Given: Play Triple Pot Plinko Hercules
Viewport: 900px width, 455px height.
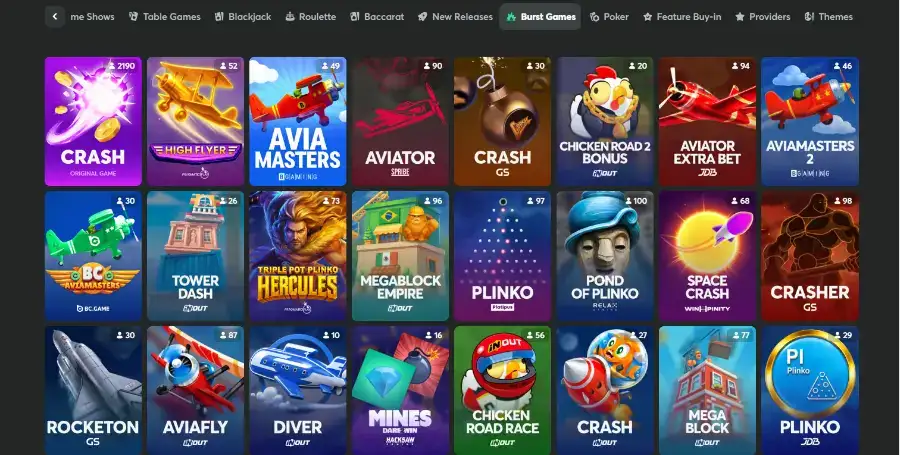Looking at the screenshot, I should click(298, 256).
